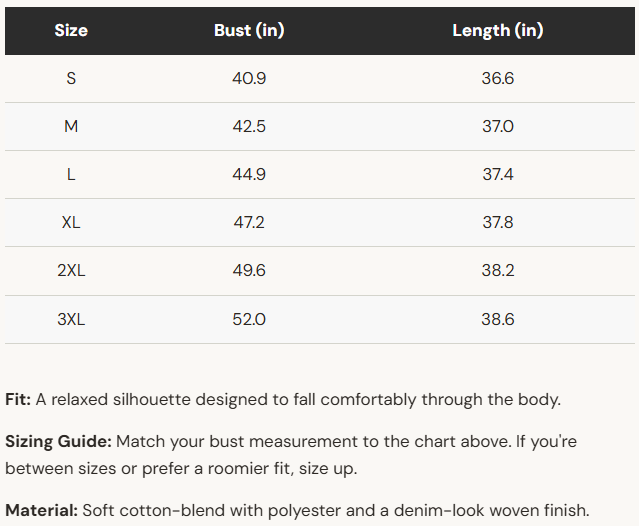
Task: Click the bold Sizing Guide: label
Action: click(x=58, y=442)
